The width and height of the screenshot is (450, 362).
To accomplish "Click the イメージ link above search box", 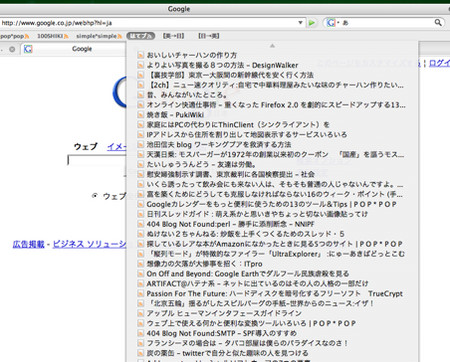I will (117, 147).
